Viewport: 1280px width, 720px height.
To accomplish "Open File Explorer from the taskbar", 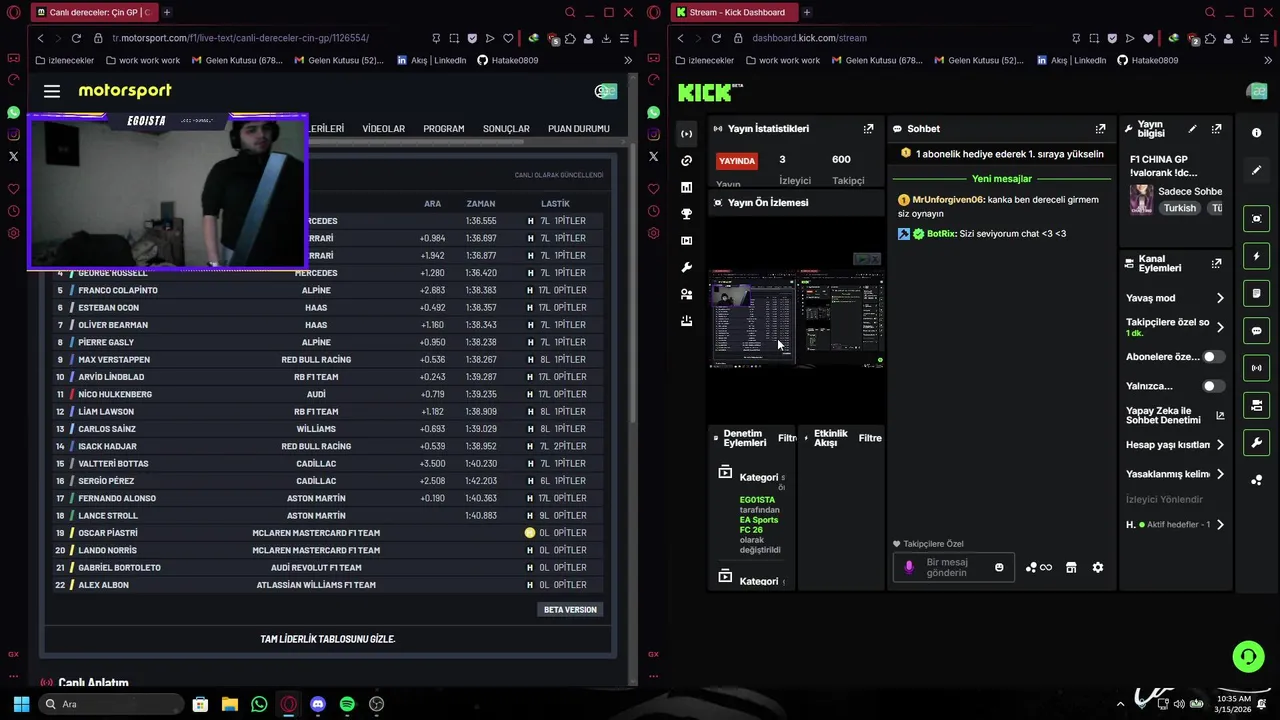I will 229,704.
